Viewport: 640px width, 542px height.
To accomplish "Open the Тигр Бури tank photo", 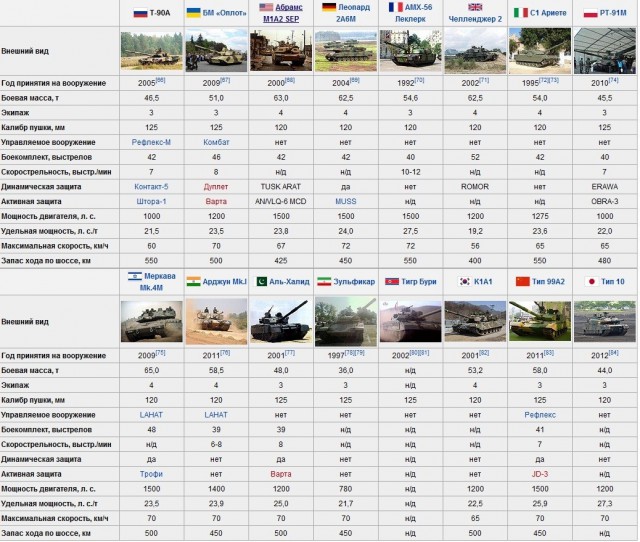I will click(410, 322).
